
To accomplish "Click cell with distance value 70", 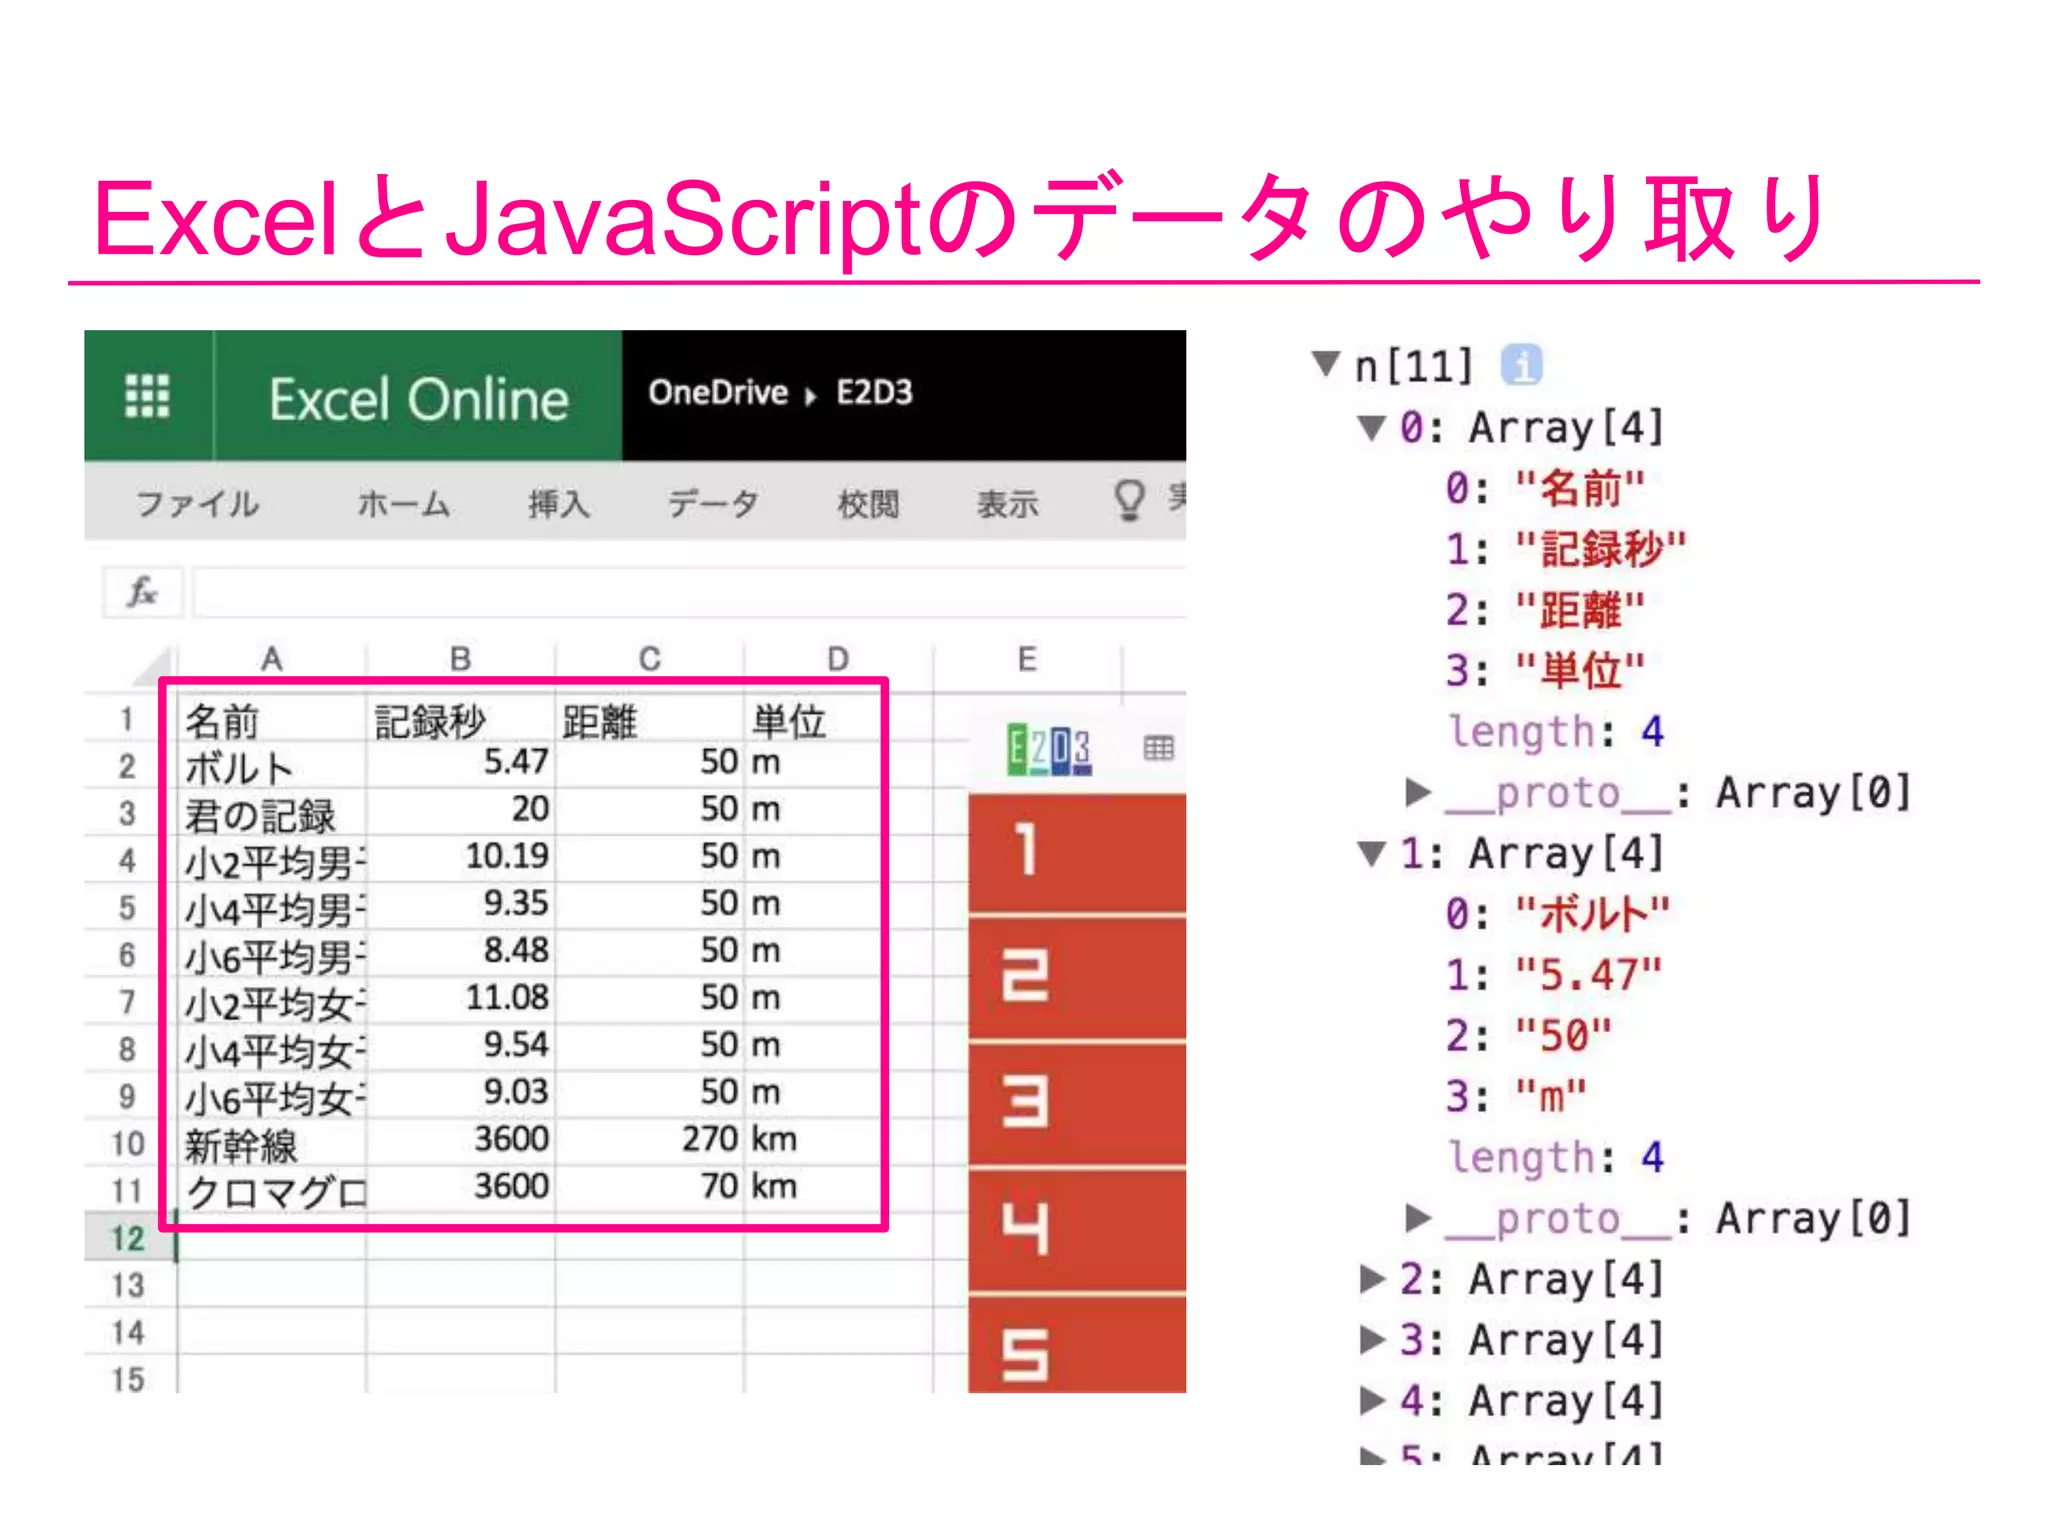I will coord(650,1187).
